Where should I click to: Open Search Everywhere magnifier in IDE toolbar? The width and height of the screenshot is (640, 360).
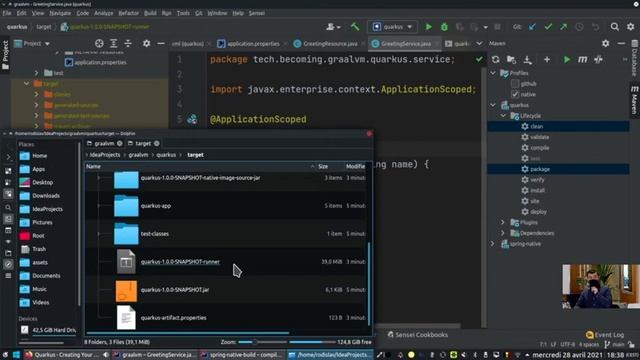click(x=615, y=27)
